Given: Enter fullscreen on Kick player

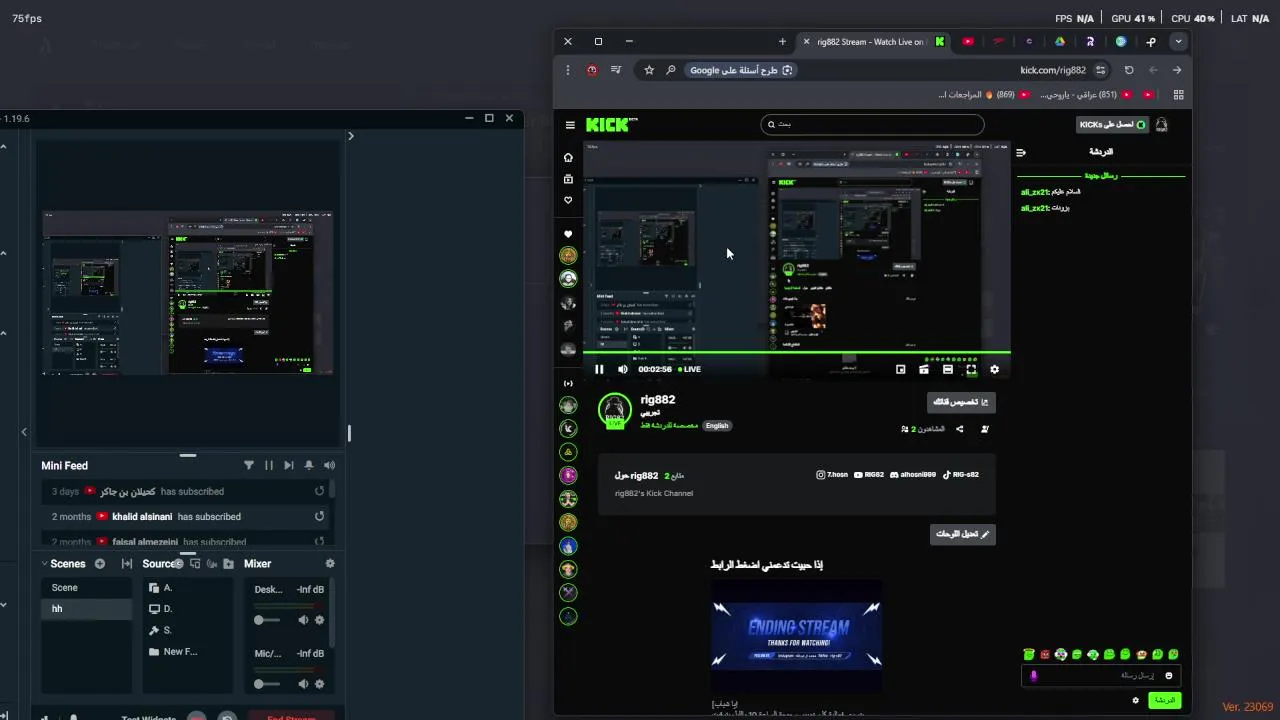Looking at the screenshot, I should (971, 369).
